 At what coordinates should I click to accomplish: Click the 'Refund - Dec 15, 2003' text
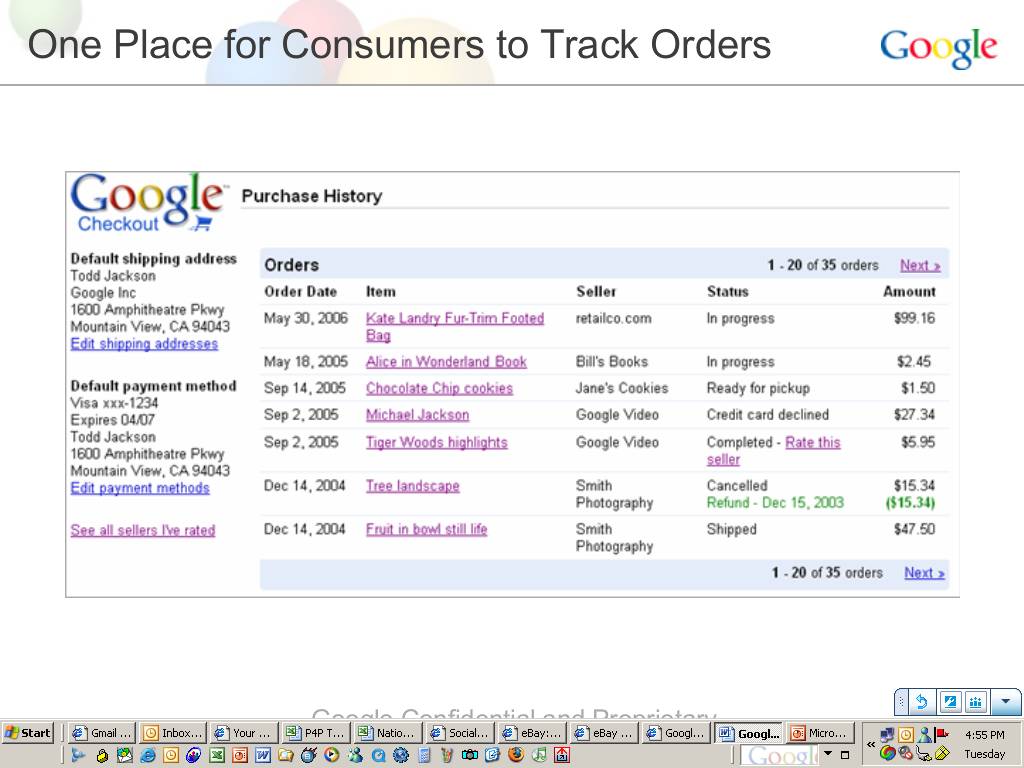pos(775,502)
